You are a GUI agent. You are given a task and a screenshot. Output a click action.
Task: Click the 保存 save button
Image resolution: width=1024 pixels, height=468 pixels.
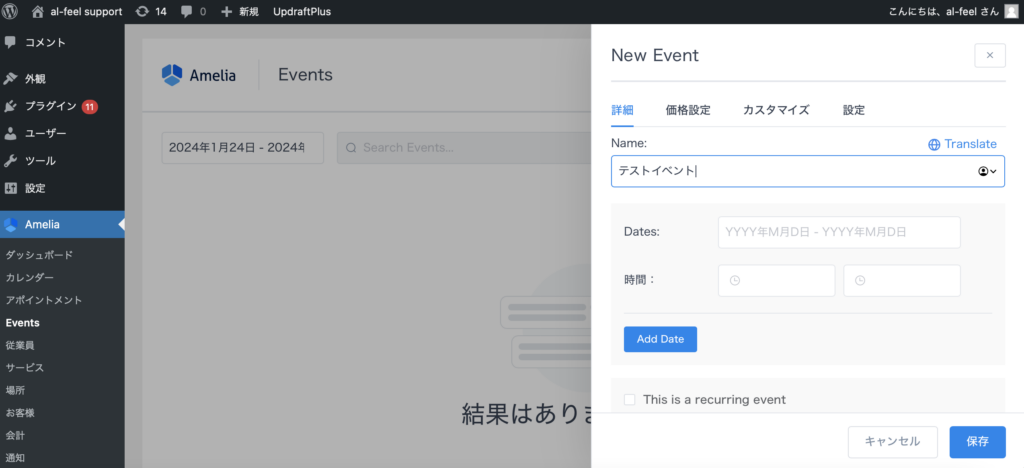pos(977,441)
